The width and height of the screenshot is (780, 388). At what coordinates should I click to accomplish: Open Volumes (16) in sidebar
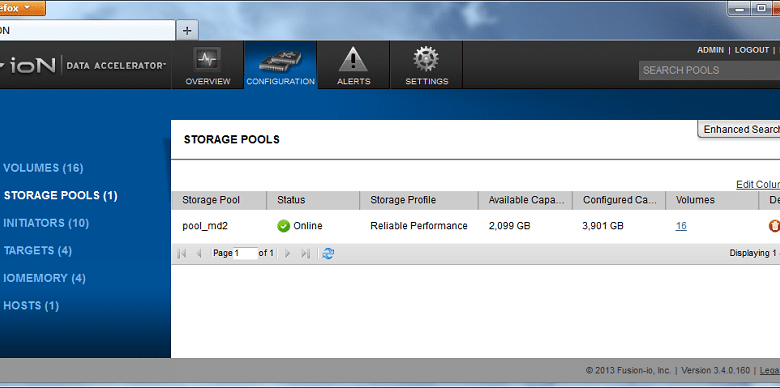[43, 168]
